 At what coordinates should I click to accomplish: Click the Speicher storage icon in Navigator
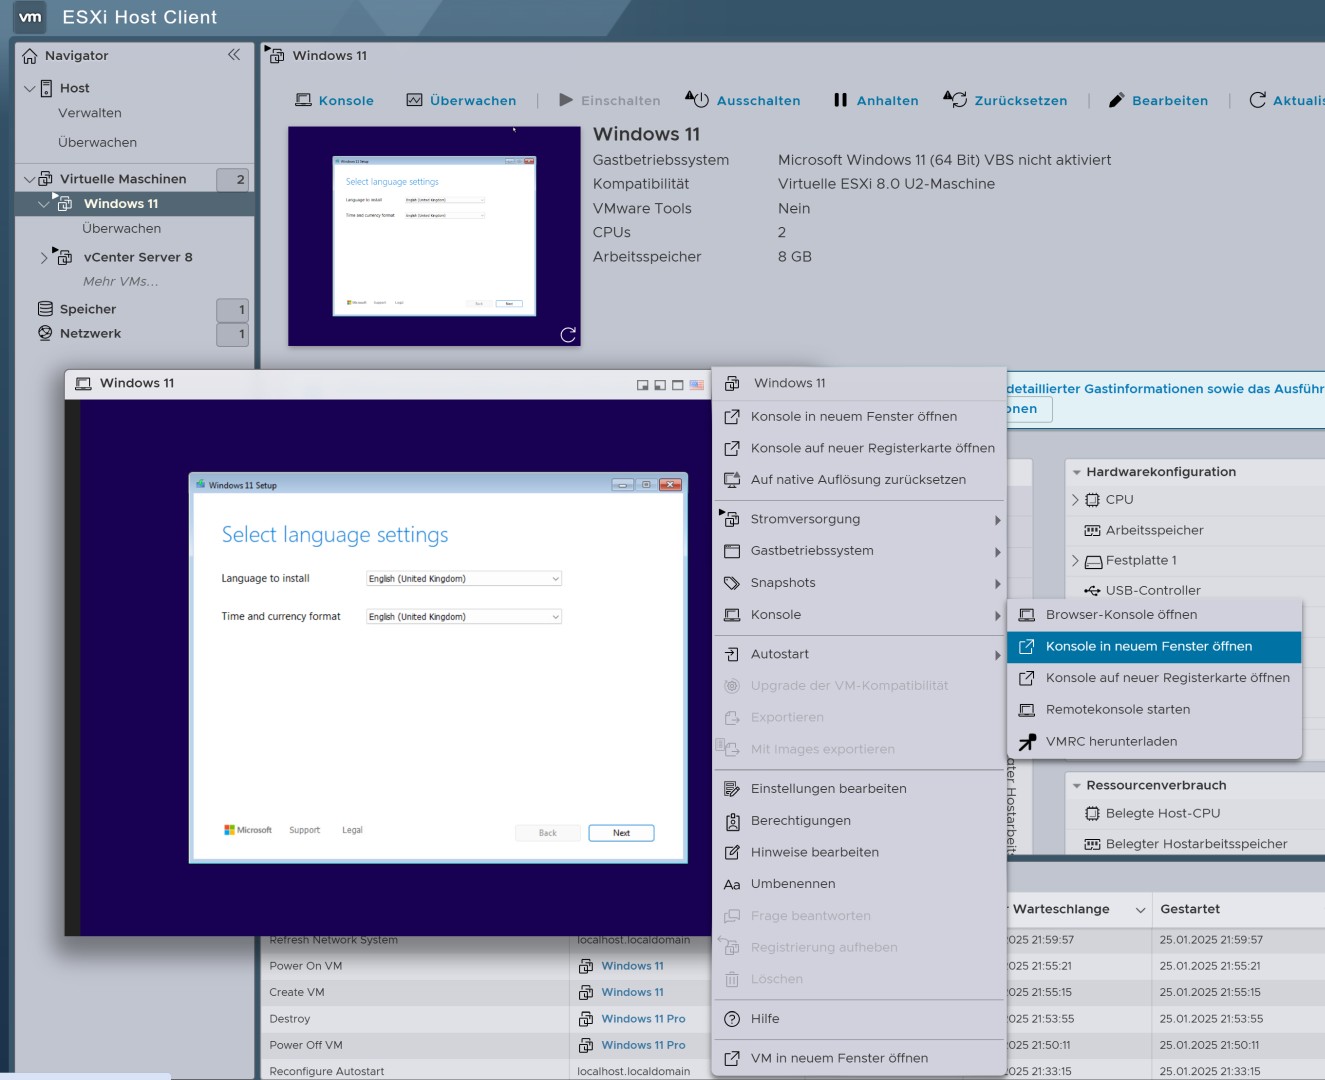45,309
